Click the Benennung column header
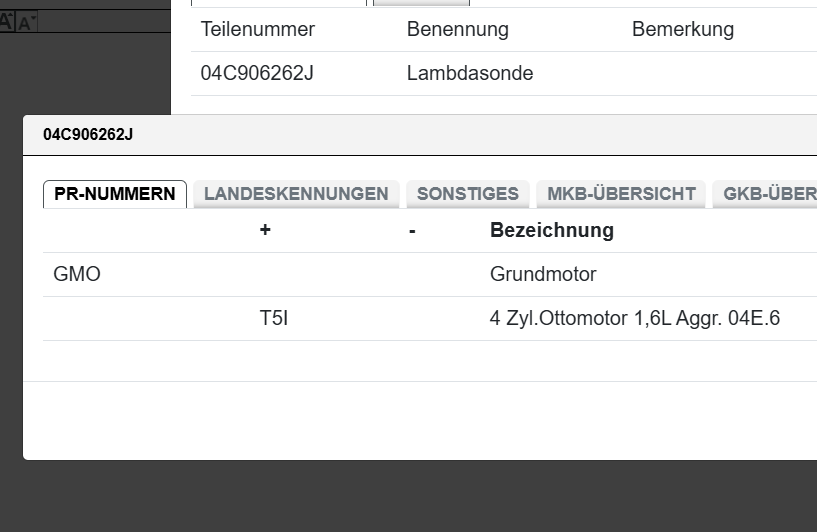 [458, 30]
